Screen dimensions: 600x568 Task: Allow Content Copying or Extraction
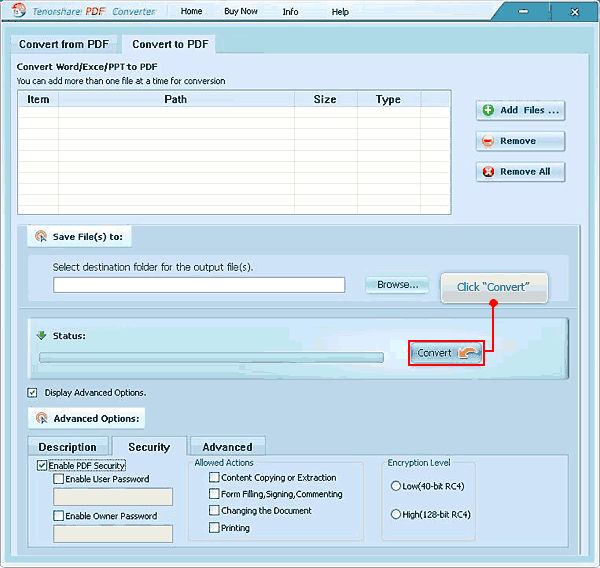(x=214, y=477)
